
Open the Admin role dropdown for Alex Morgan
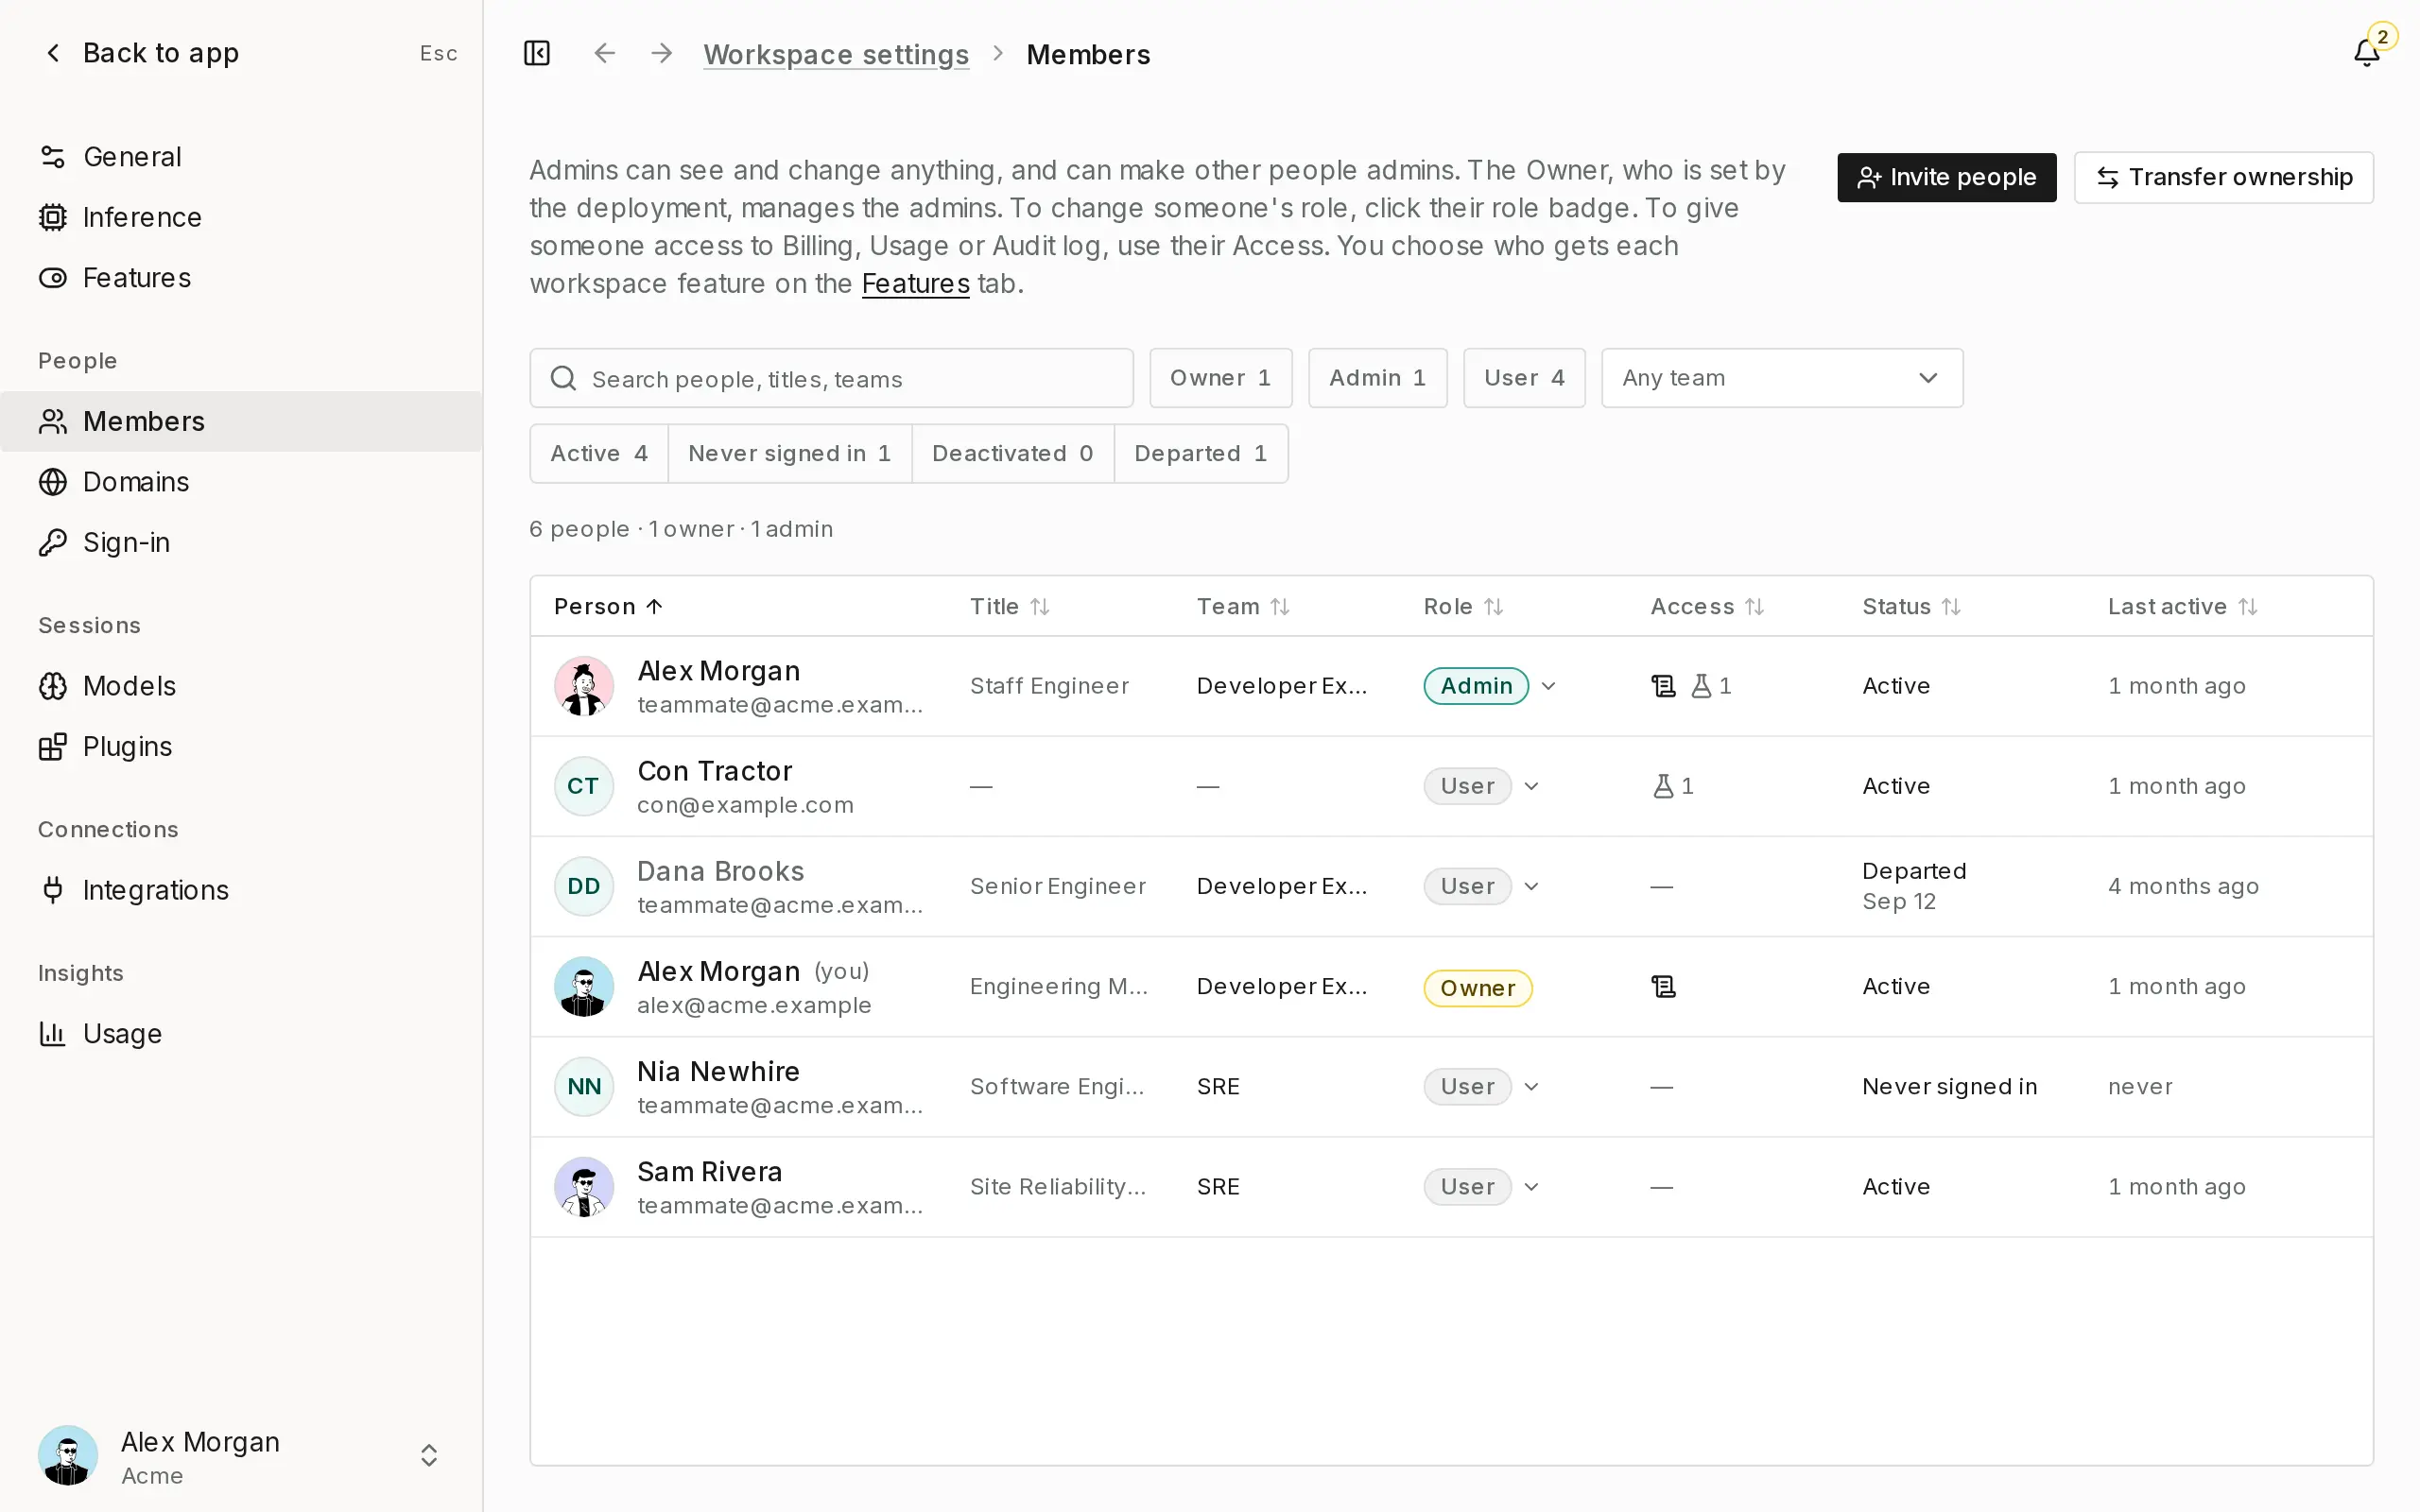1490,686
